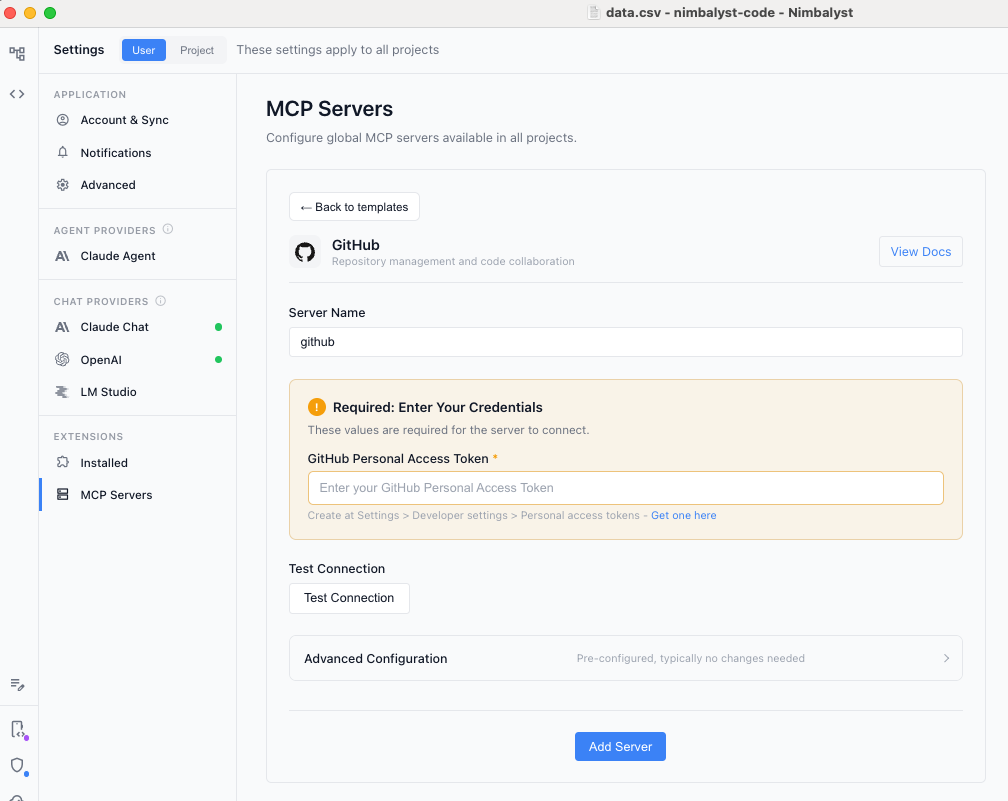
Task: Click the GitHub octocat logo
Action: click(305, 252)
